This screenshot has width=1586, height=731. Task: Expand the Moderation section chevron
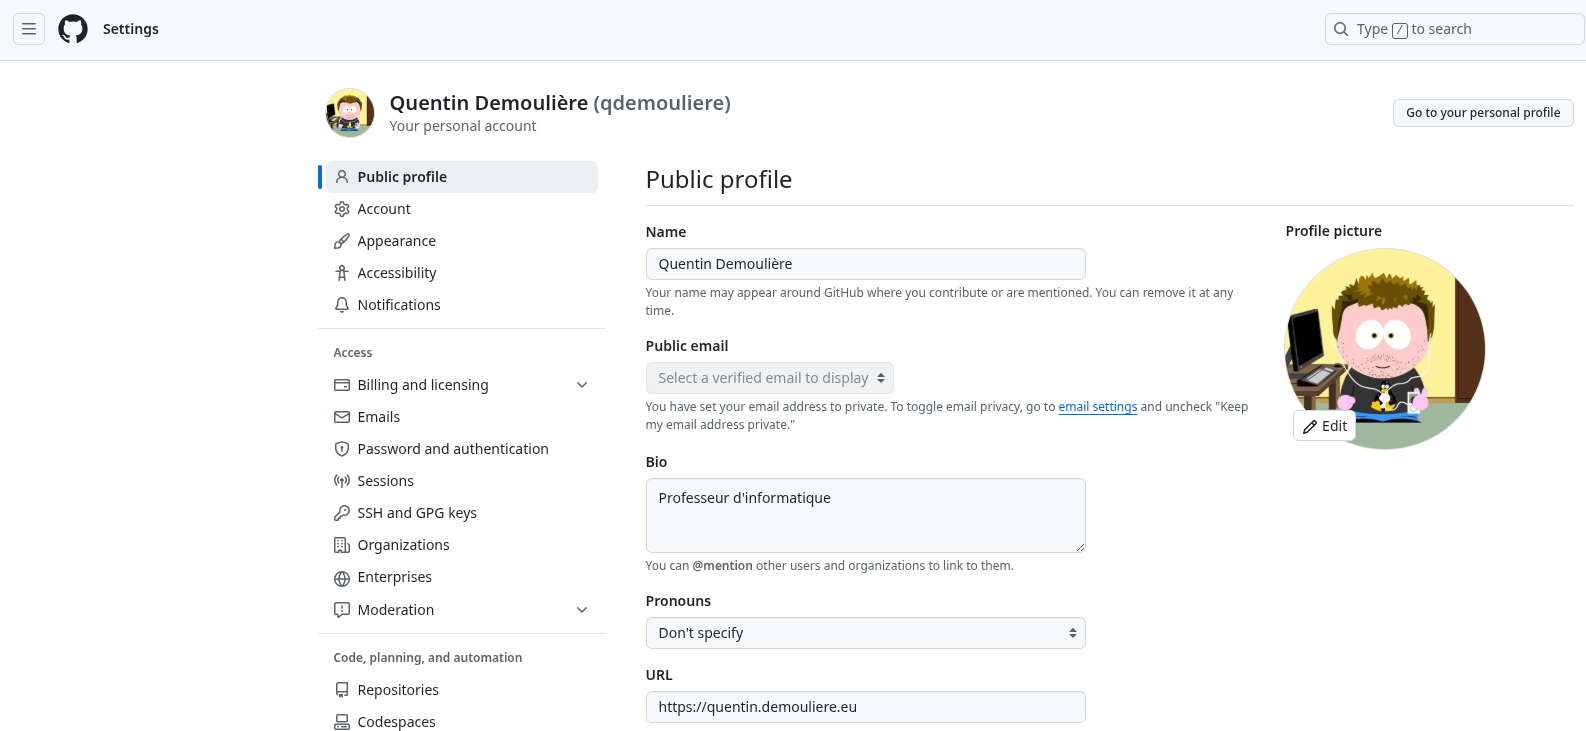[x=582, y=610]
